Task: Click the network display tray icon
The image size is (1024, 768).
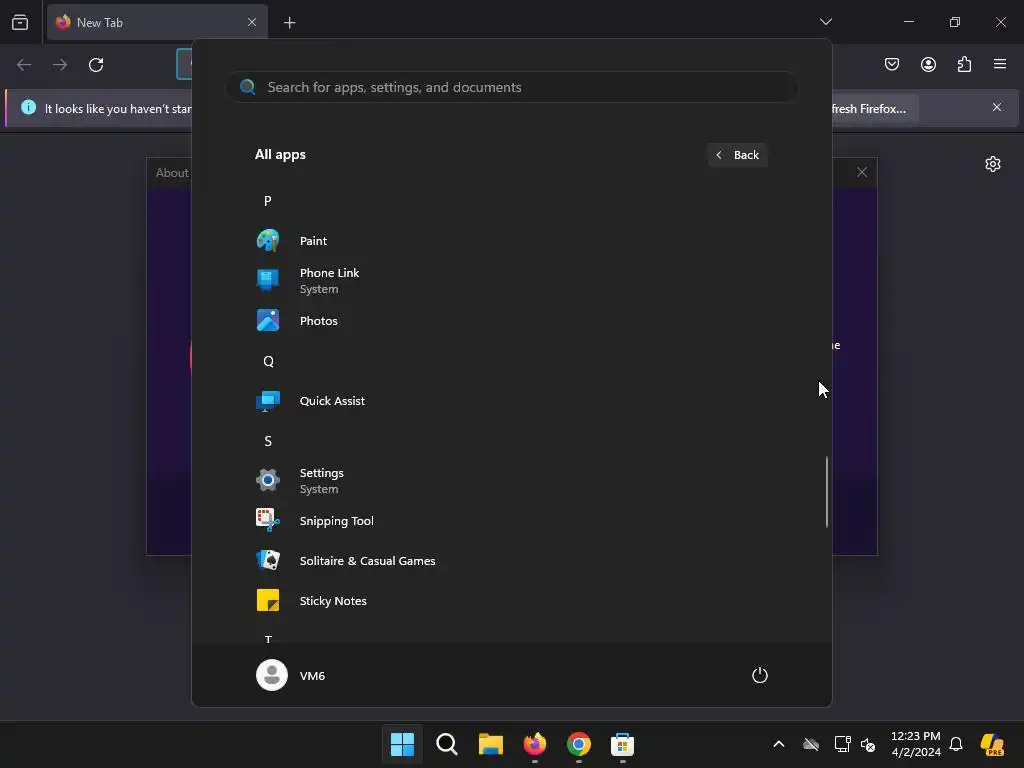Action: click(x=842, y=744)
